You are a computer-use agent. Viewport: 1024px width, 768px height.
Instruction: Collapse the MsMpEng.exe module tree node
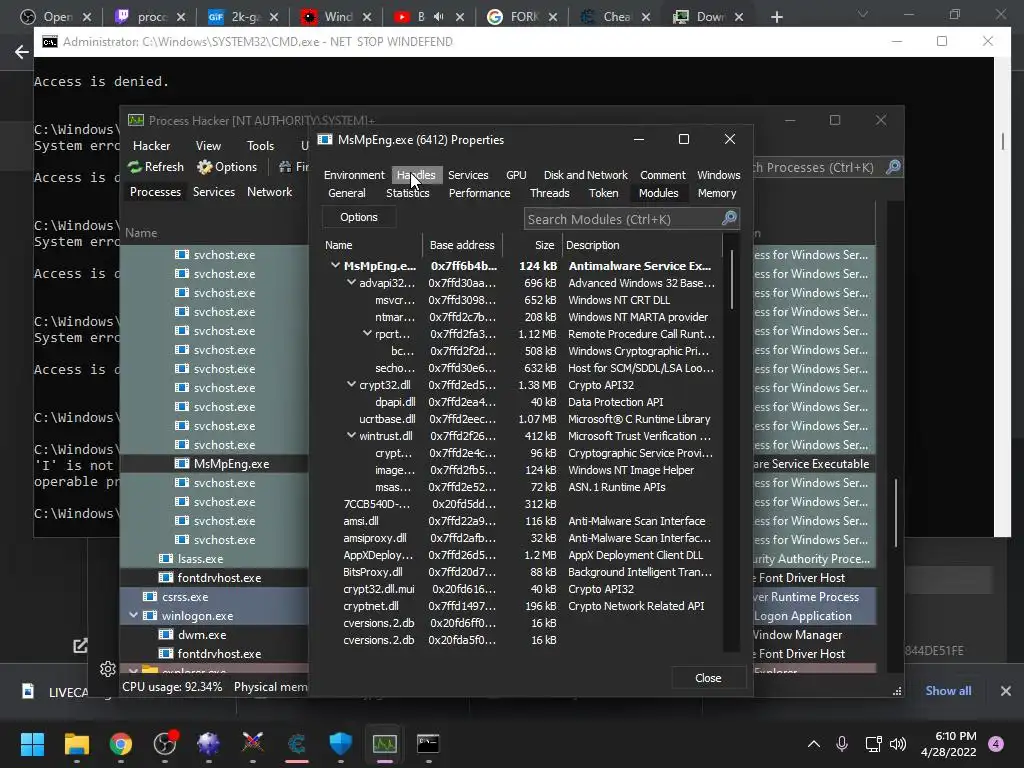tap(335, 265)
